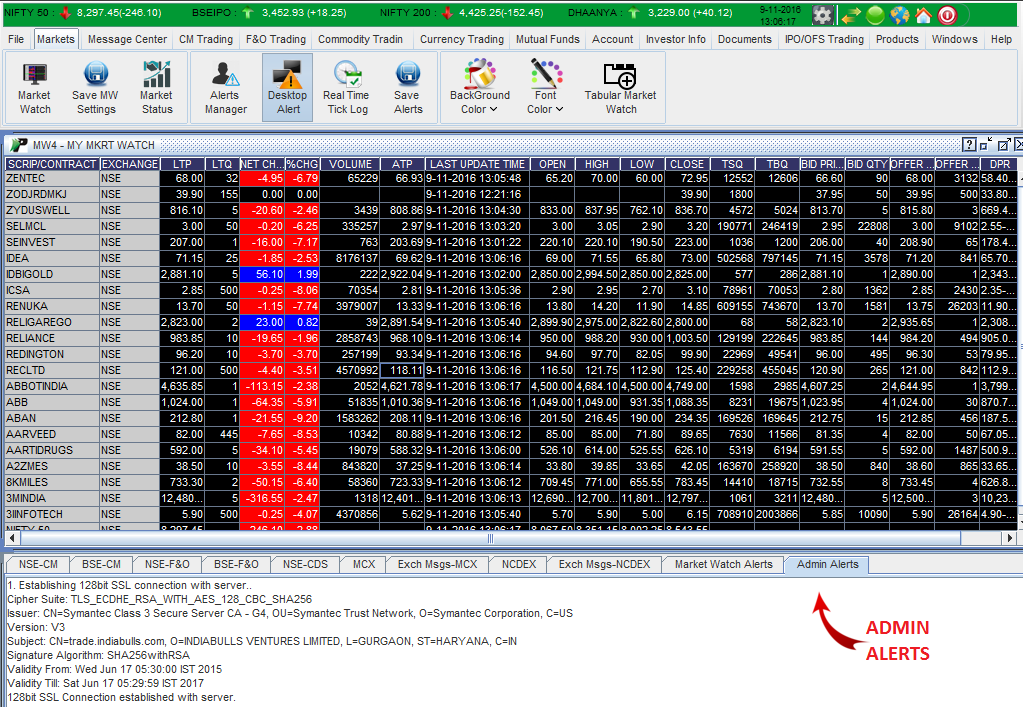
Task: Click the red power logout icon
Action: [946, 15]
